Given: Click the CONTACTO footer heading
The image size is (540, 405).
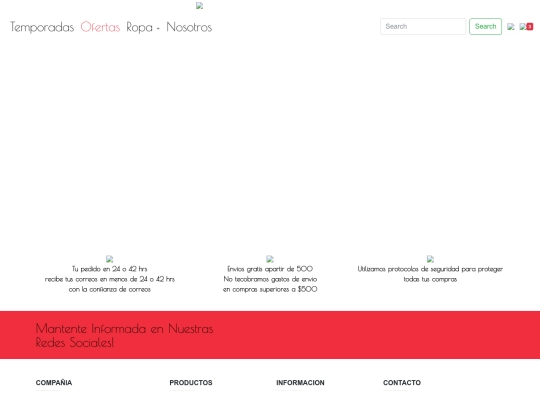Looking at the screenshot, I should (x=402, y=383).
